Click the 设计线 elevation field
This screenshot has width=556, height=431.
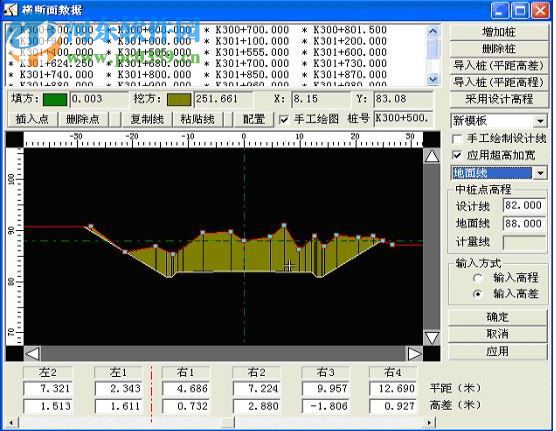tap(524, 205)
